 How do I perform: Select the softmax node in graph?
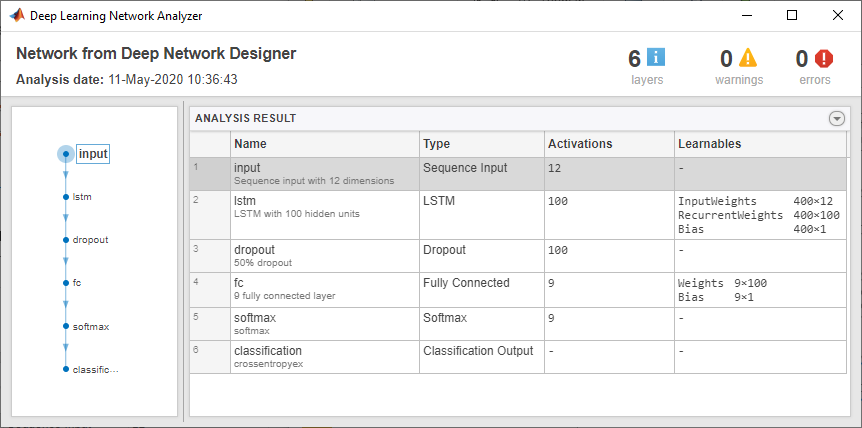tap(66, 326)
